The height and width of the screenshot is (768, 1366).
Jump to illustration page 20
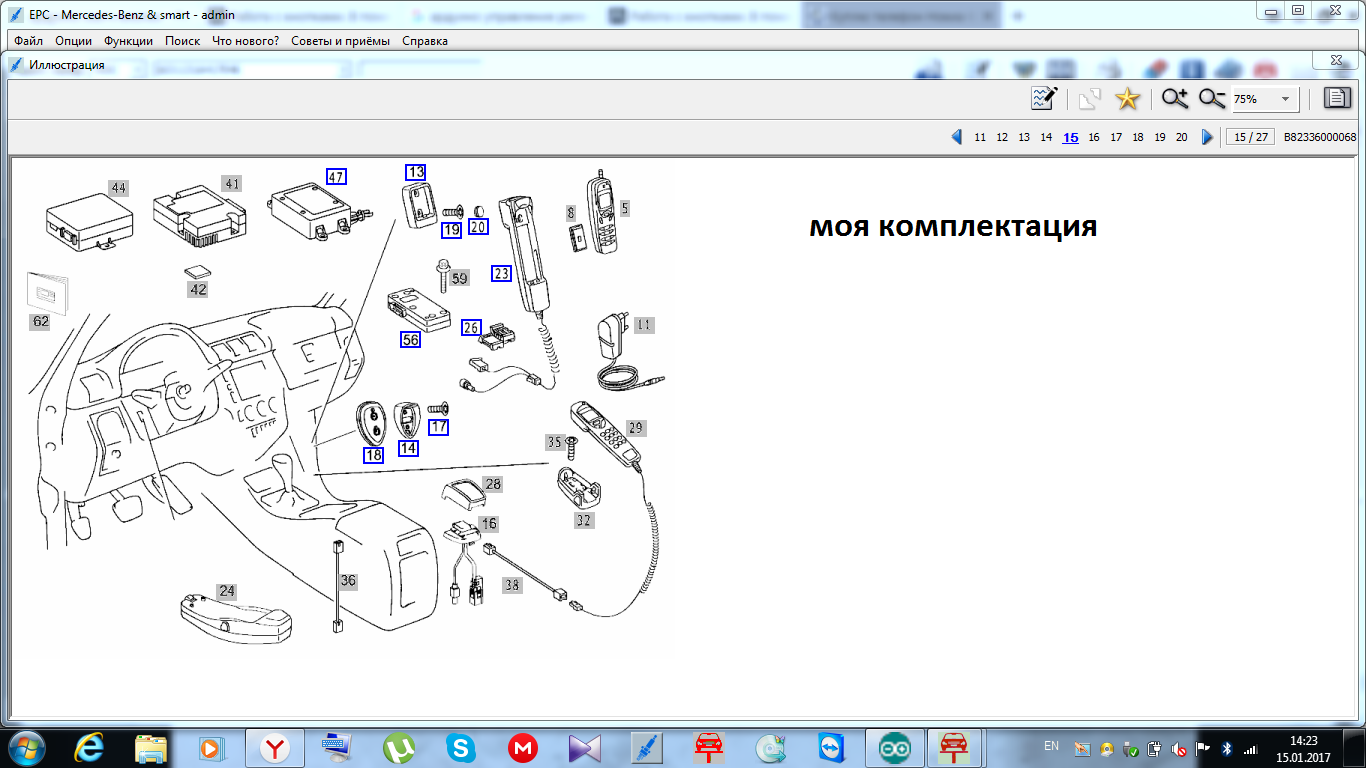coord(1181,138)
